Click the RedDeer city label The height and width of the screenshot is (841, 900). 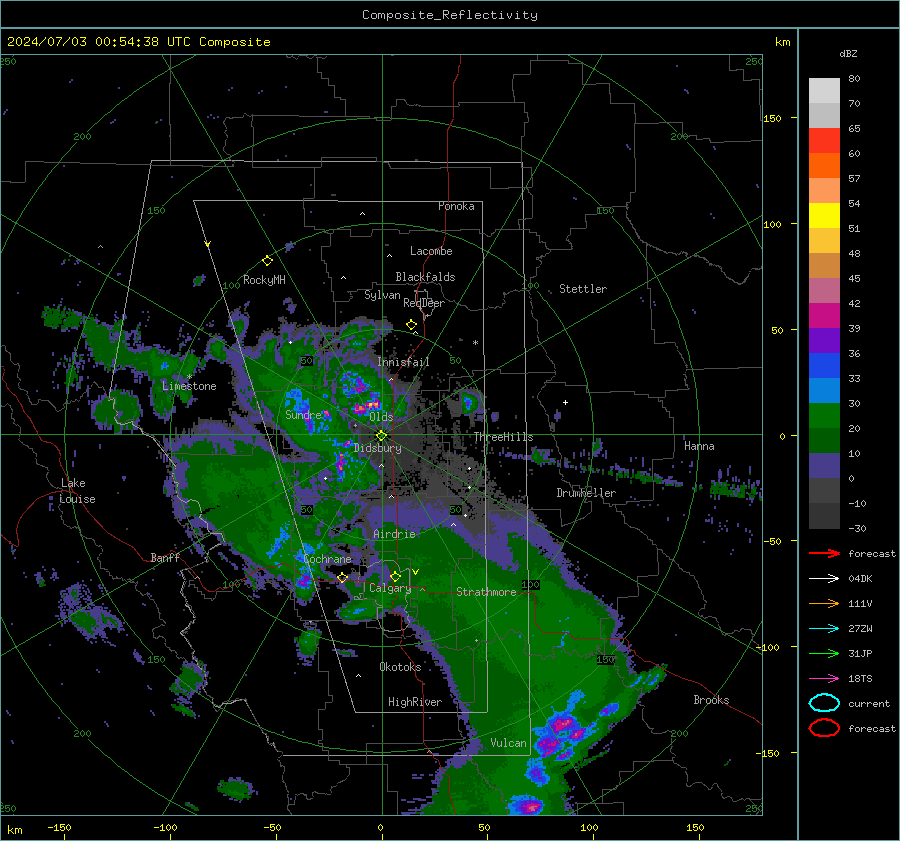coord(424,303)
